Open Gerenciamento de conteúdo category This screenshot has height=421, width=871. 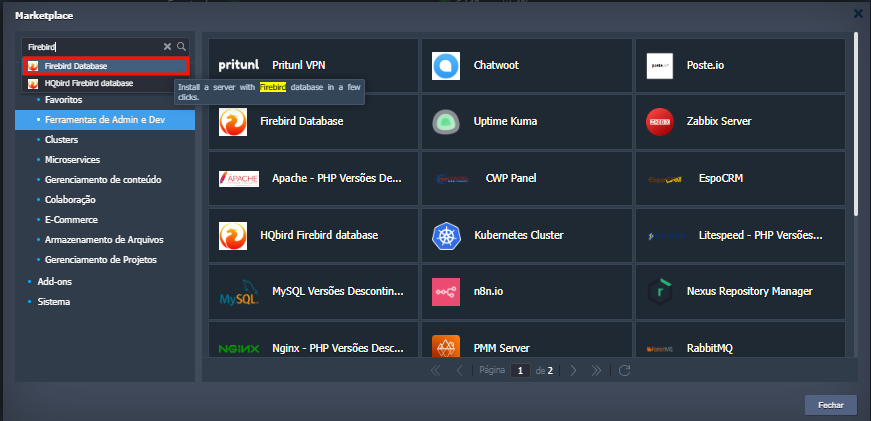tap(103, 180)
